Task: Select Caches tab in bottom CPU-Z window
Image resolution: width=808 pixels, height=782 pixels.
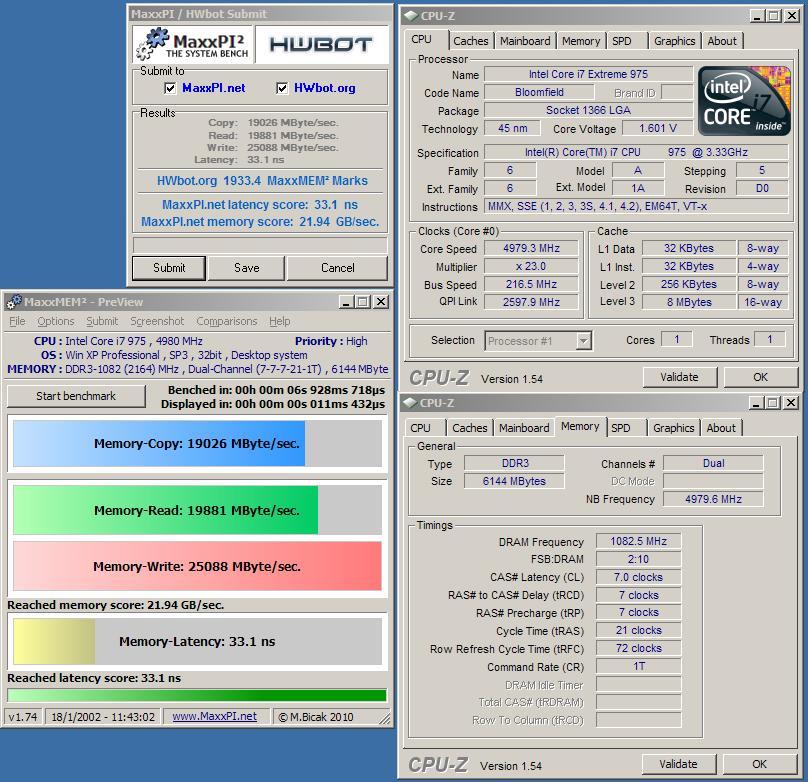Action: (x=469, y=428)
